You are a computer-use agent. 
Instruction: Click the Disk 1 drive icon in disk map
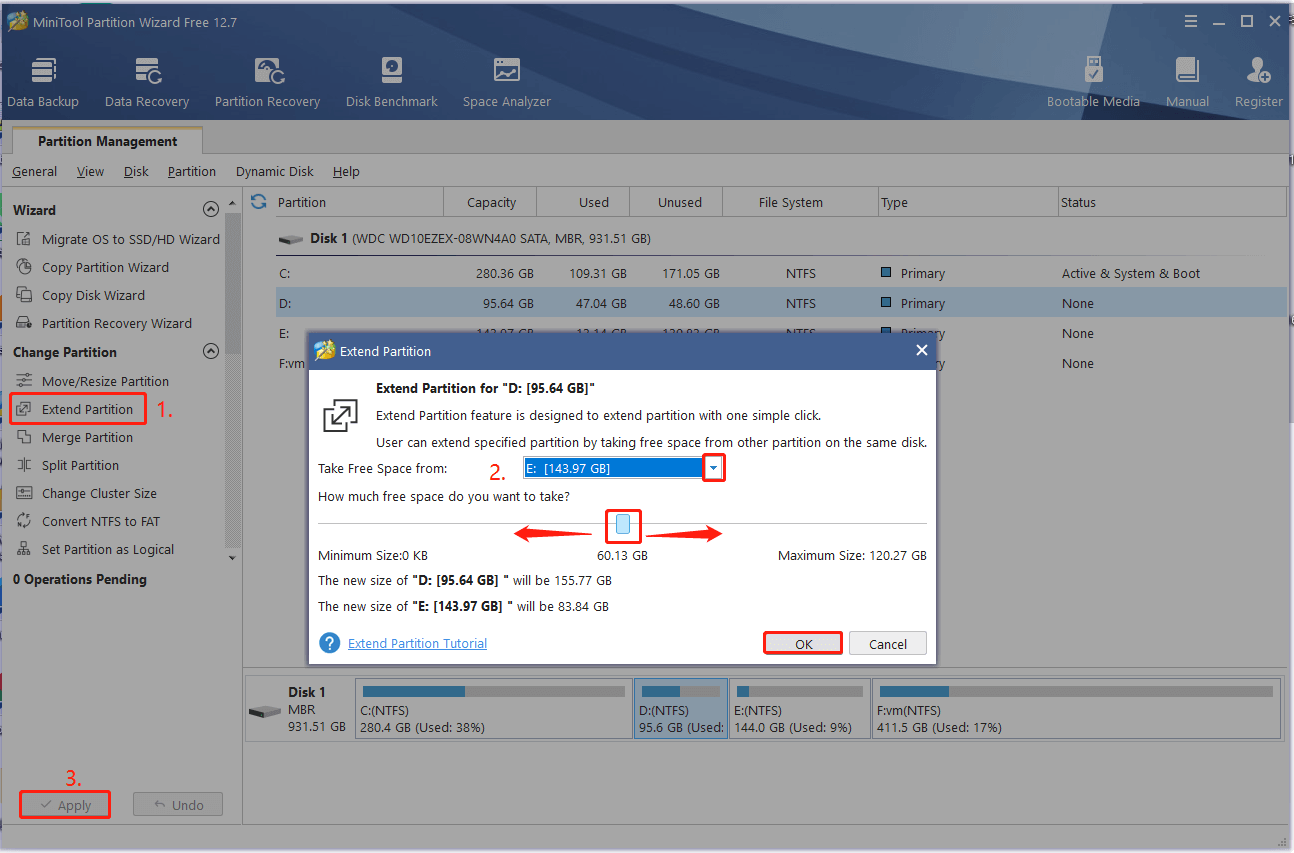tap(265, 711)
